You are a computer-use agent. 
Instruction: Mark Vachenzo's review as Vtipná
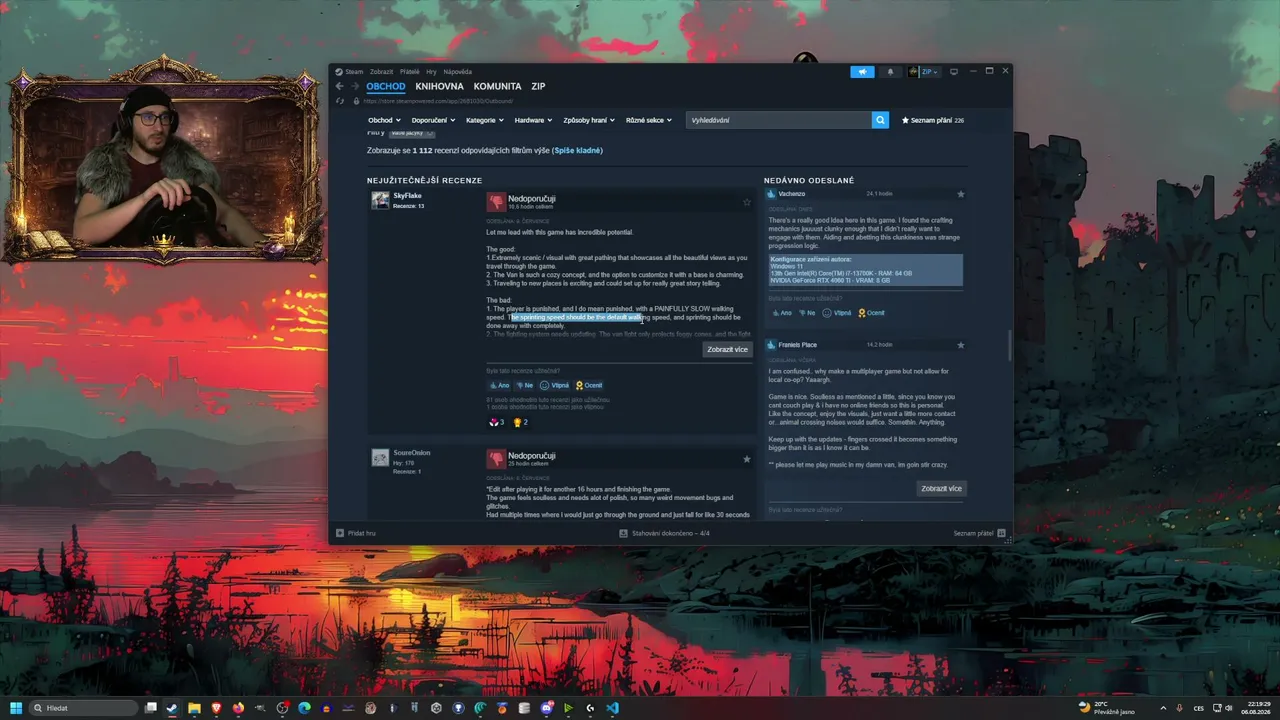[836, 313]
